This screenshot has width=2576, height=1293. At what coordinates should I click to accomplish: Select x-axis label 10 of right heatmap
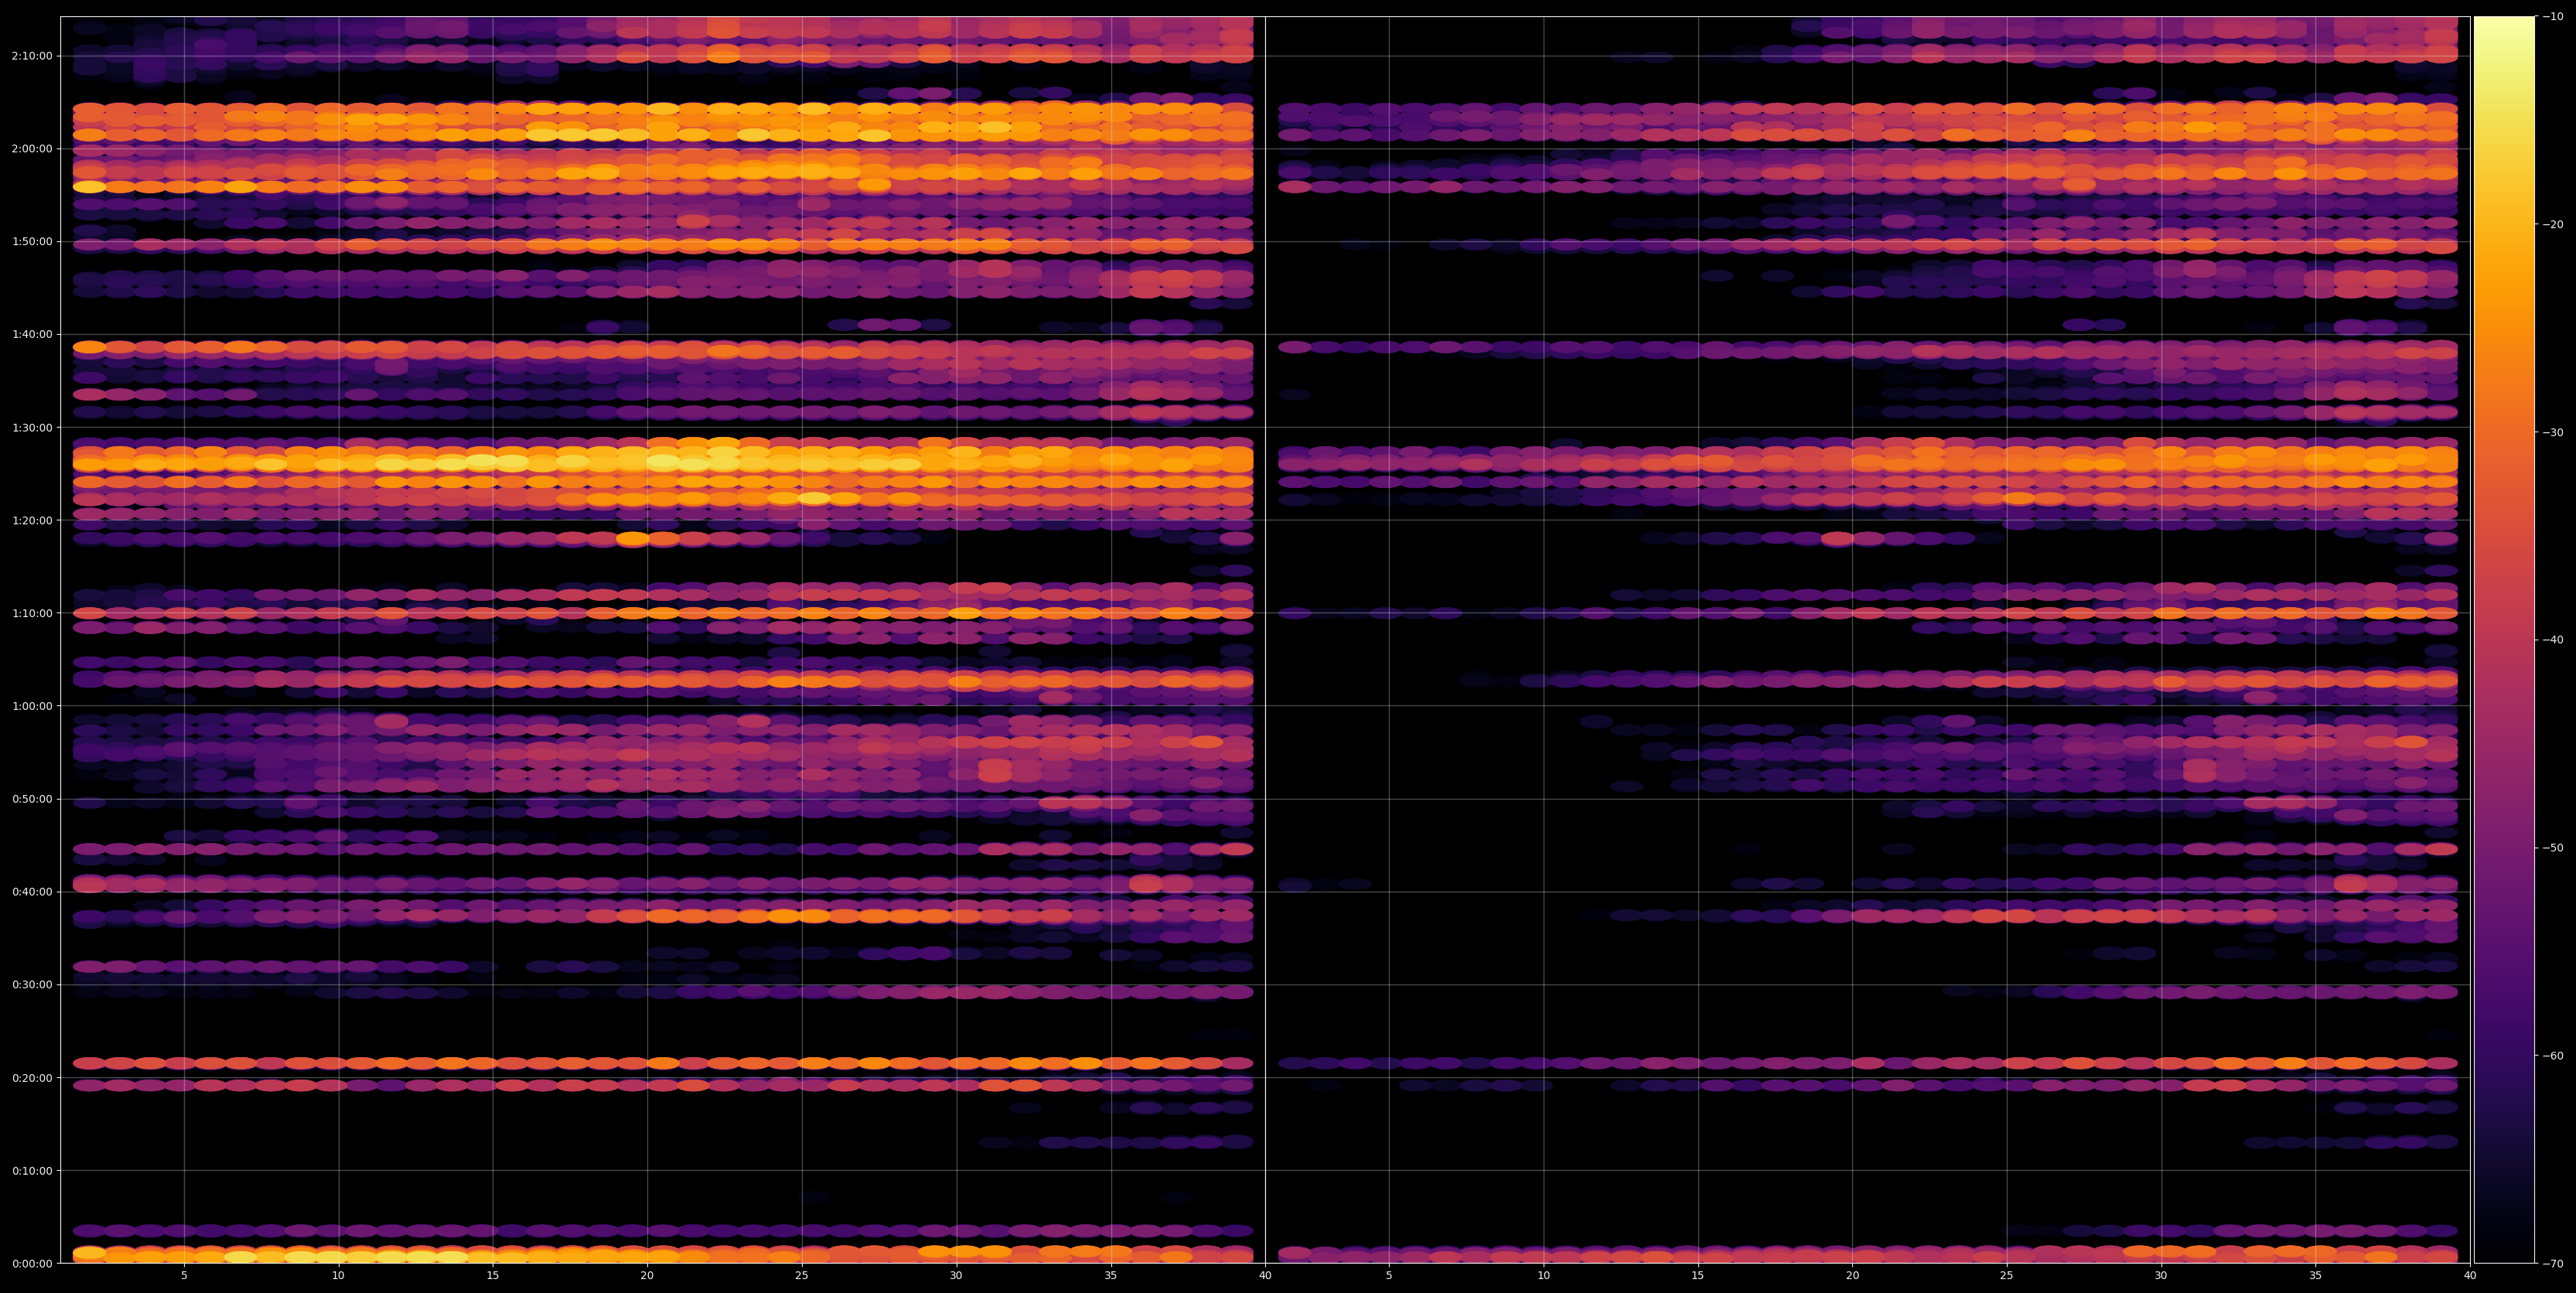[x=1543, y=1276]
